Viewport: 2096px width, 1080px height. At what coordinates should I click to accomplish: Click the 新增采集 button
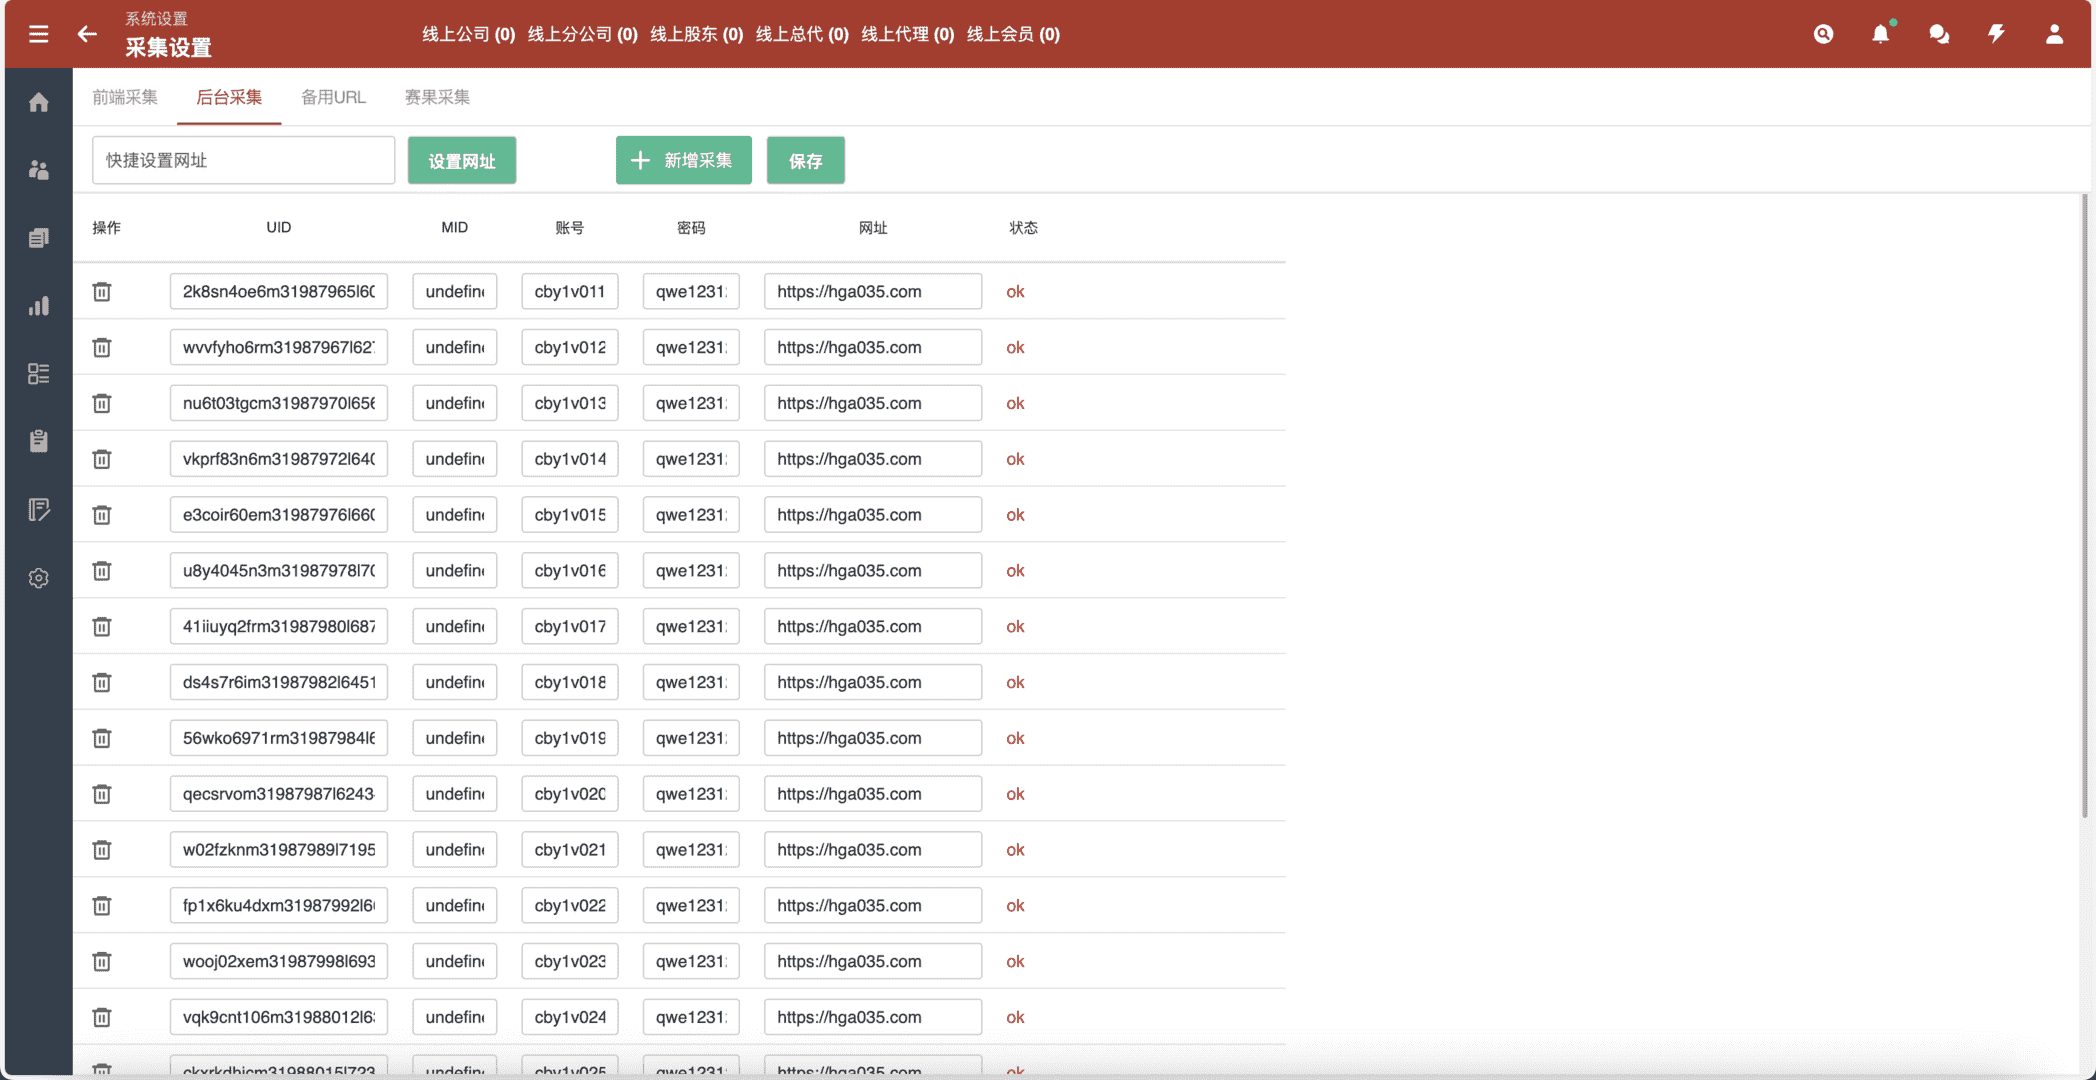[x=683, y=161]
